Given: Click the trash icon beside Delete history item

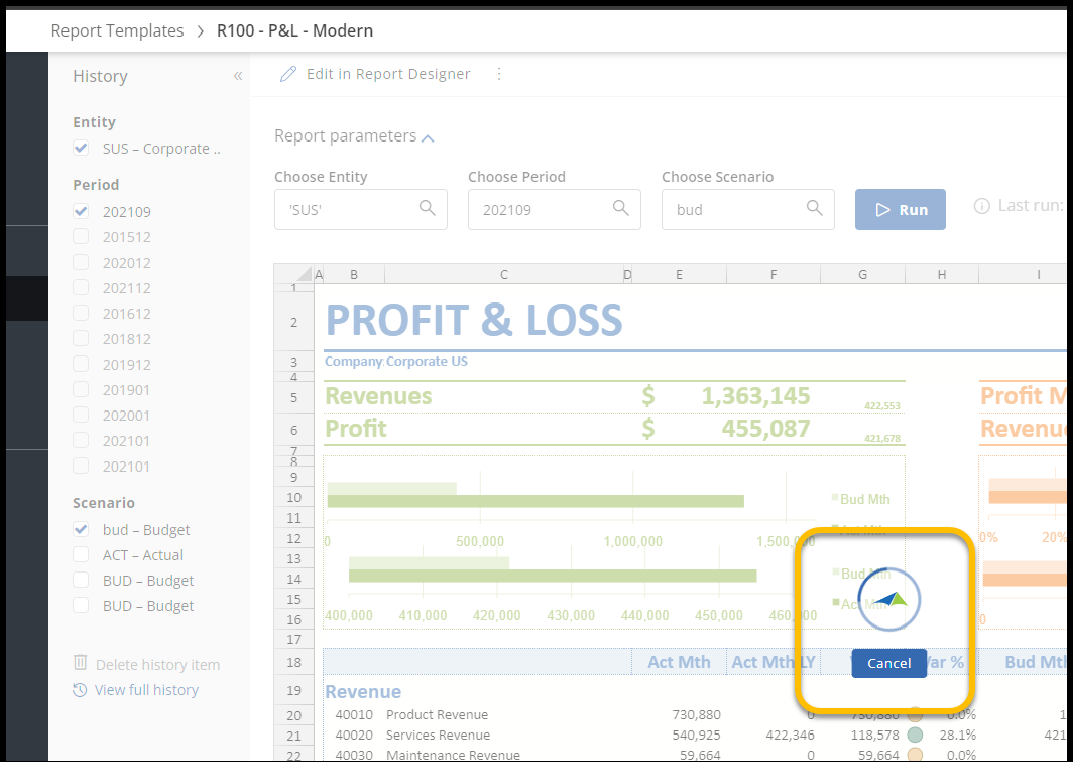Looking at the screenshot, I should (81, 663).
